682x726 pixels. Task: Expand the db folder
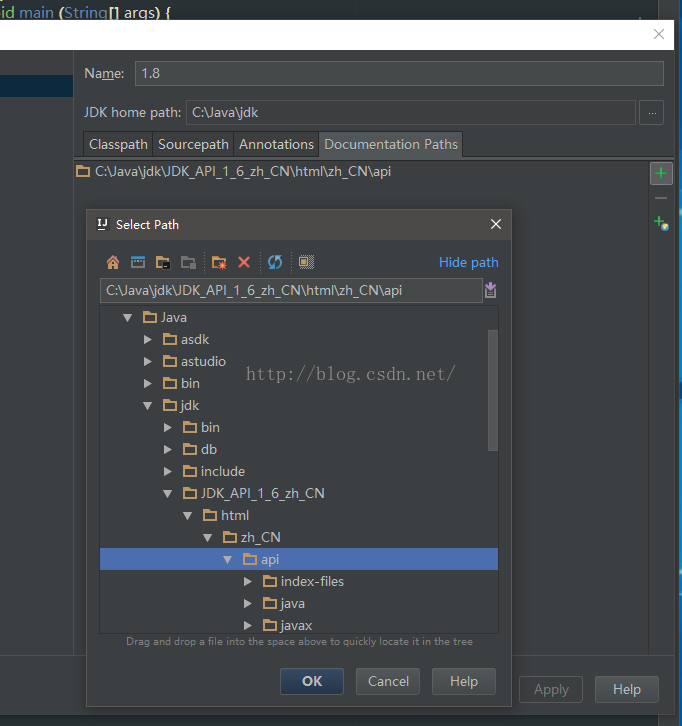(x=168, y=450)
